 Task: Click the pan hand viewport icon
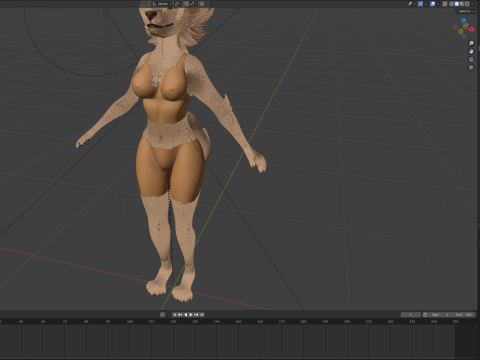(471, 51)
